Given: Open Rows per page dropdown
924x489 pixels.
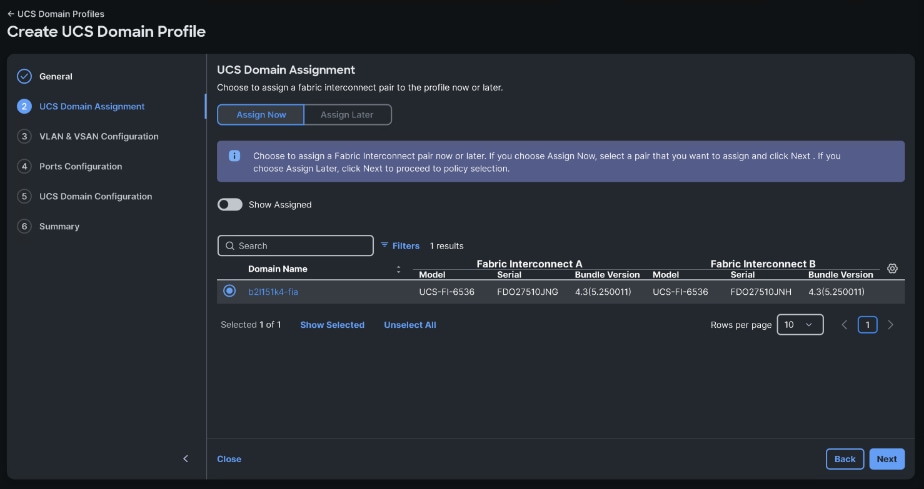Looking at the screenshot, I should [800, 325].
